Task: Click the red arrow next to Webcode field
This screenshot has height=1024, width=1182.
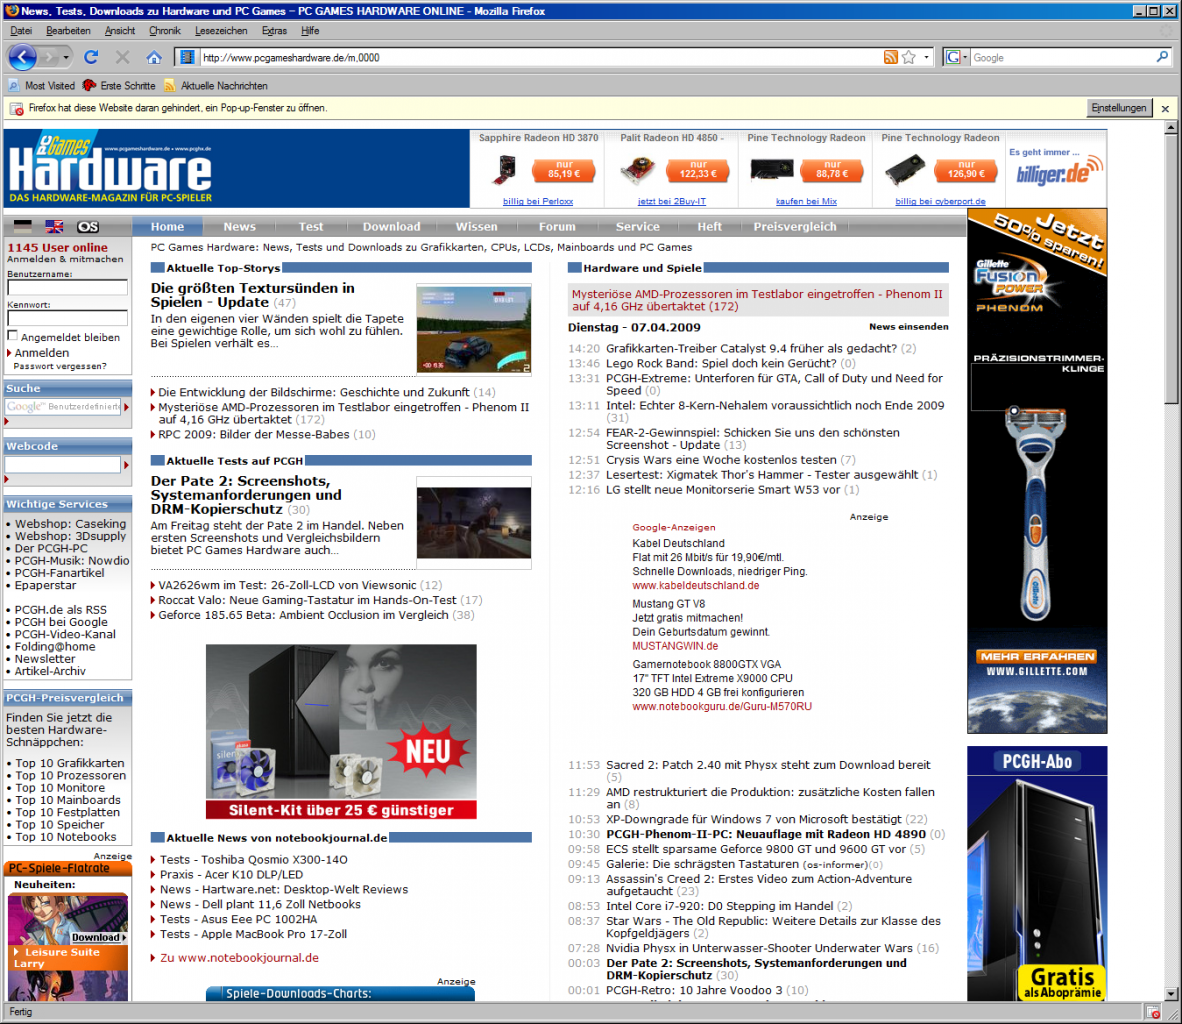Action: click(127, 465)
